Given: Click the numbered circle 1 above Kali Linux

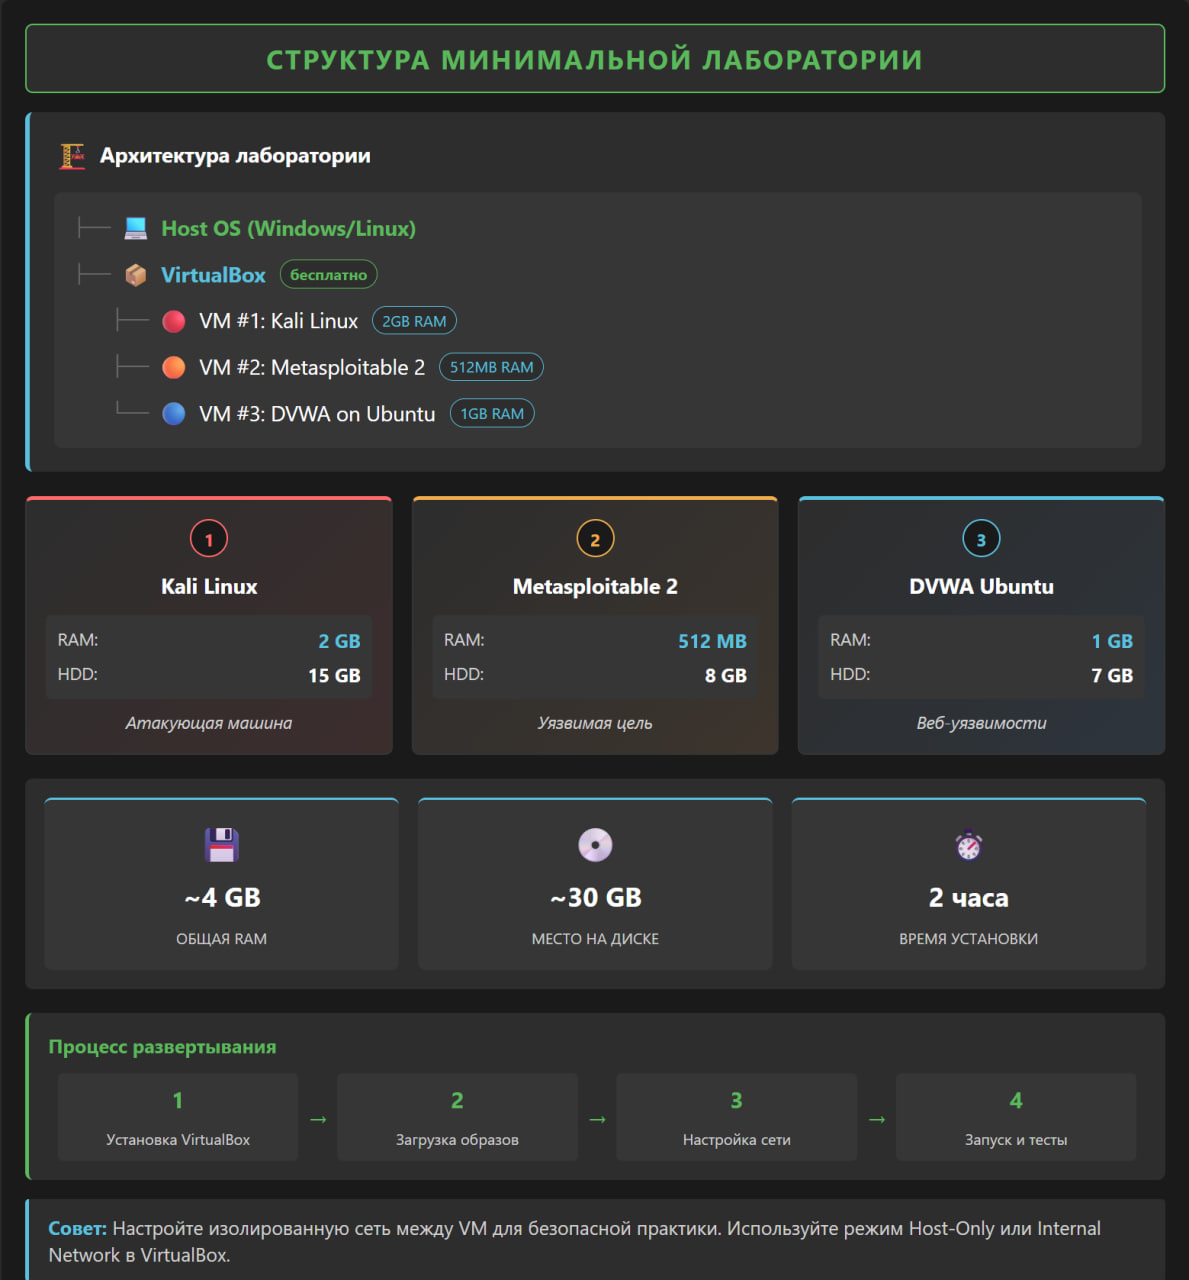Looking at the screenshot, I should point(209,539).
